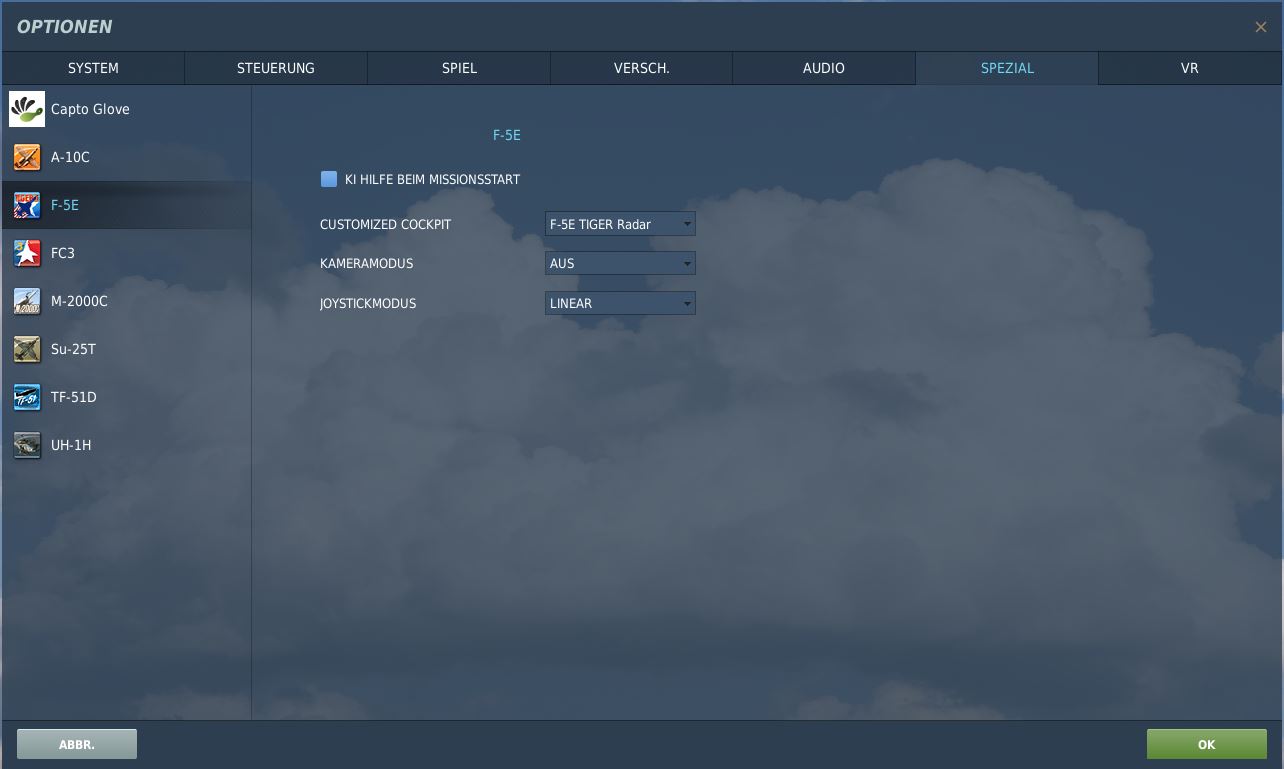1284x769 pixels.
Task: Click the A-10C aircraft icon
Action: 27,157
